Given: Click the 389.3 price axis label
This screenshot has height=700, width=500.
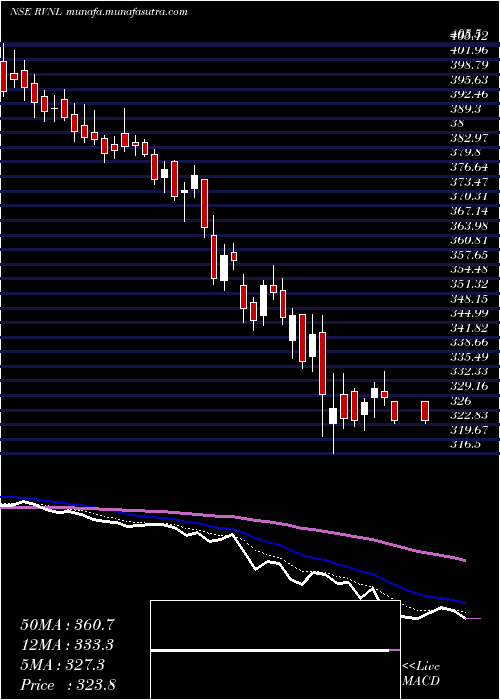Looking at the screenshot, I should pyautogui.click(x=466, y=108).
